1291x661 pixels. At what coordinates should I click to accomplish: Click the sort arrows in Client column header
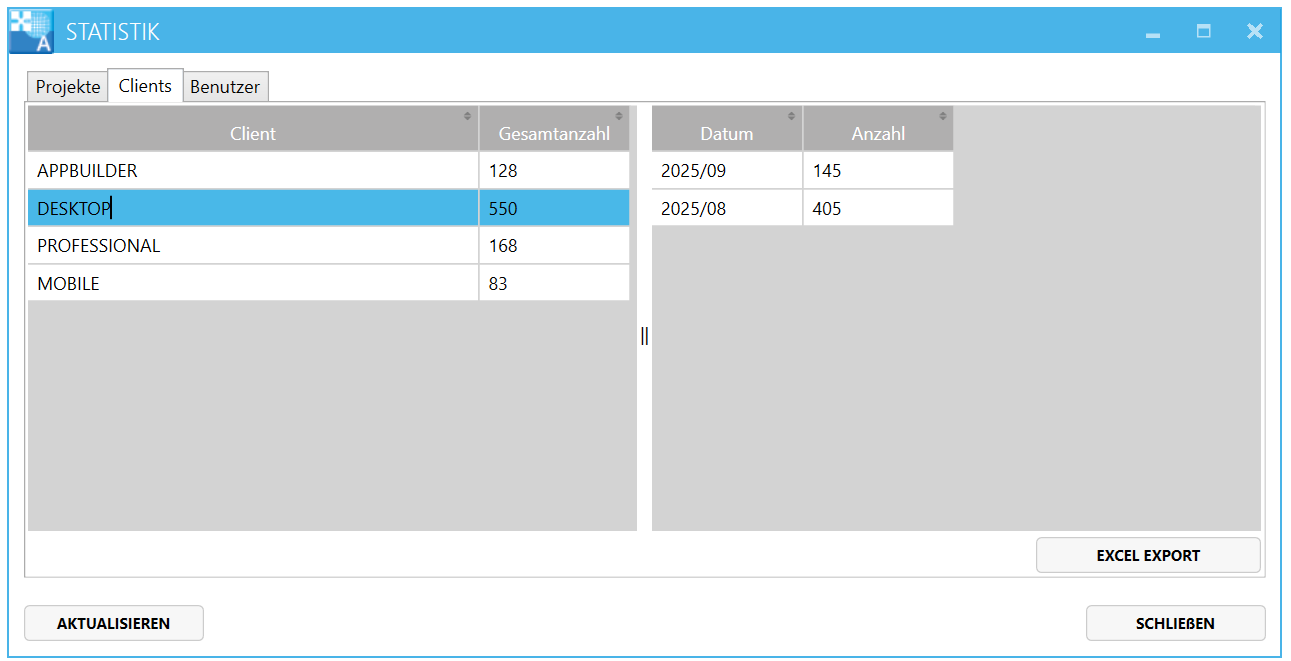(467, 116)
